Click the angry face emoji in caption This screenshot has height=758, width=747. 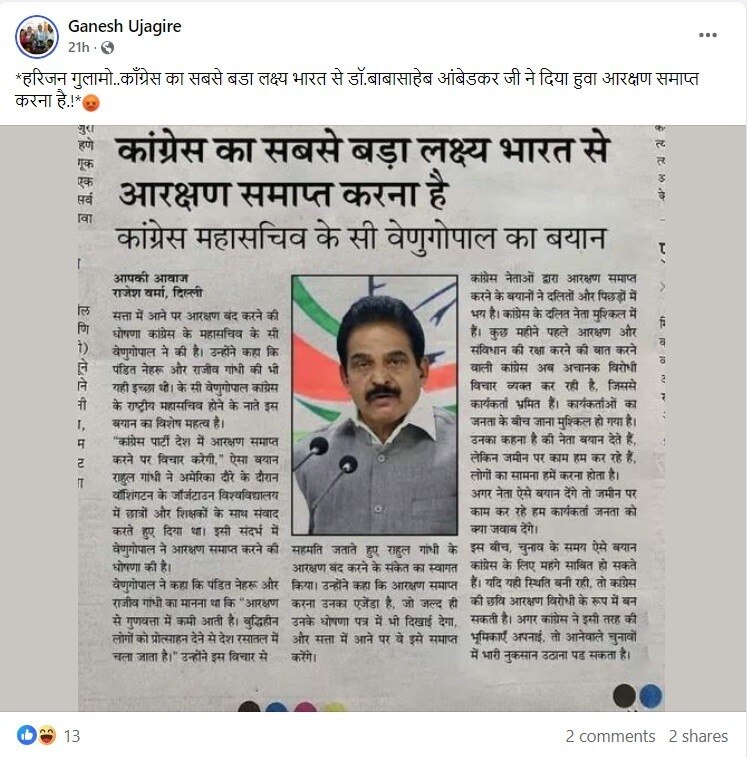[x=91, y=103]
